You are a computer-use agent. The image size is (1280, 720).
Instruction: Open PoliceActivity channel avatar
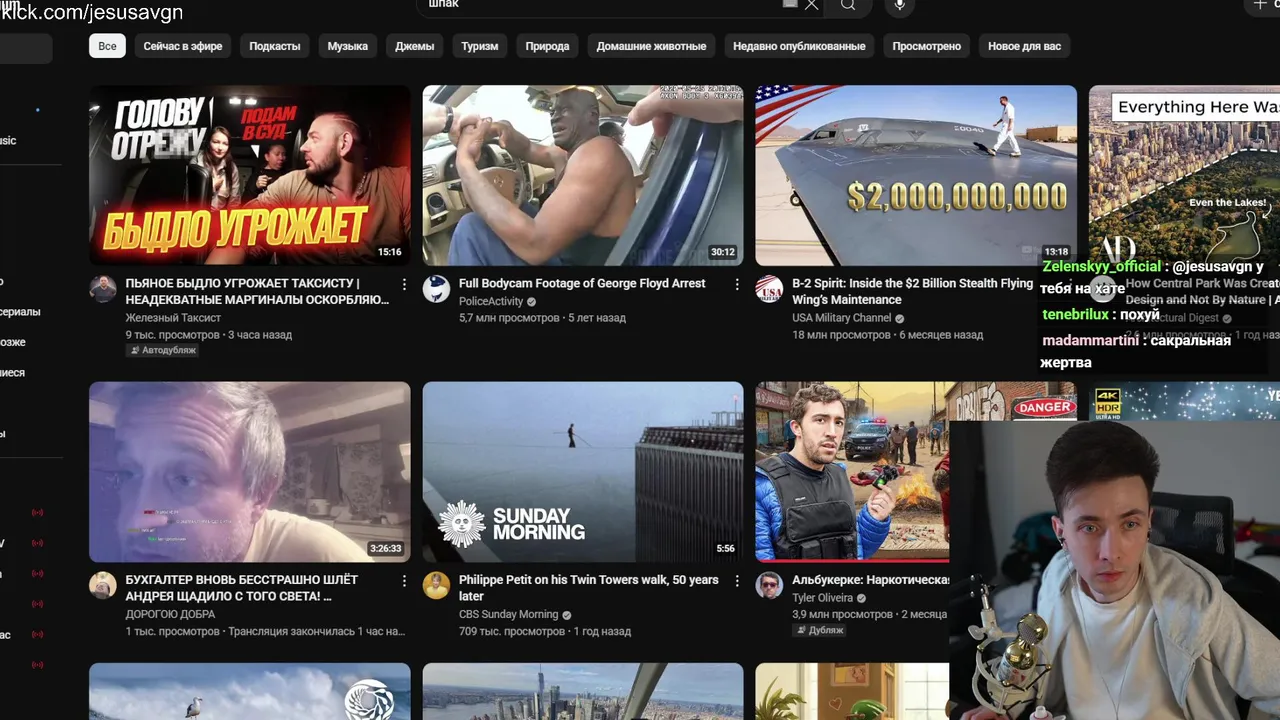click(436, 289)
